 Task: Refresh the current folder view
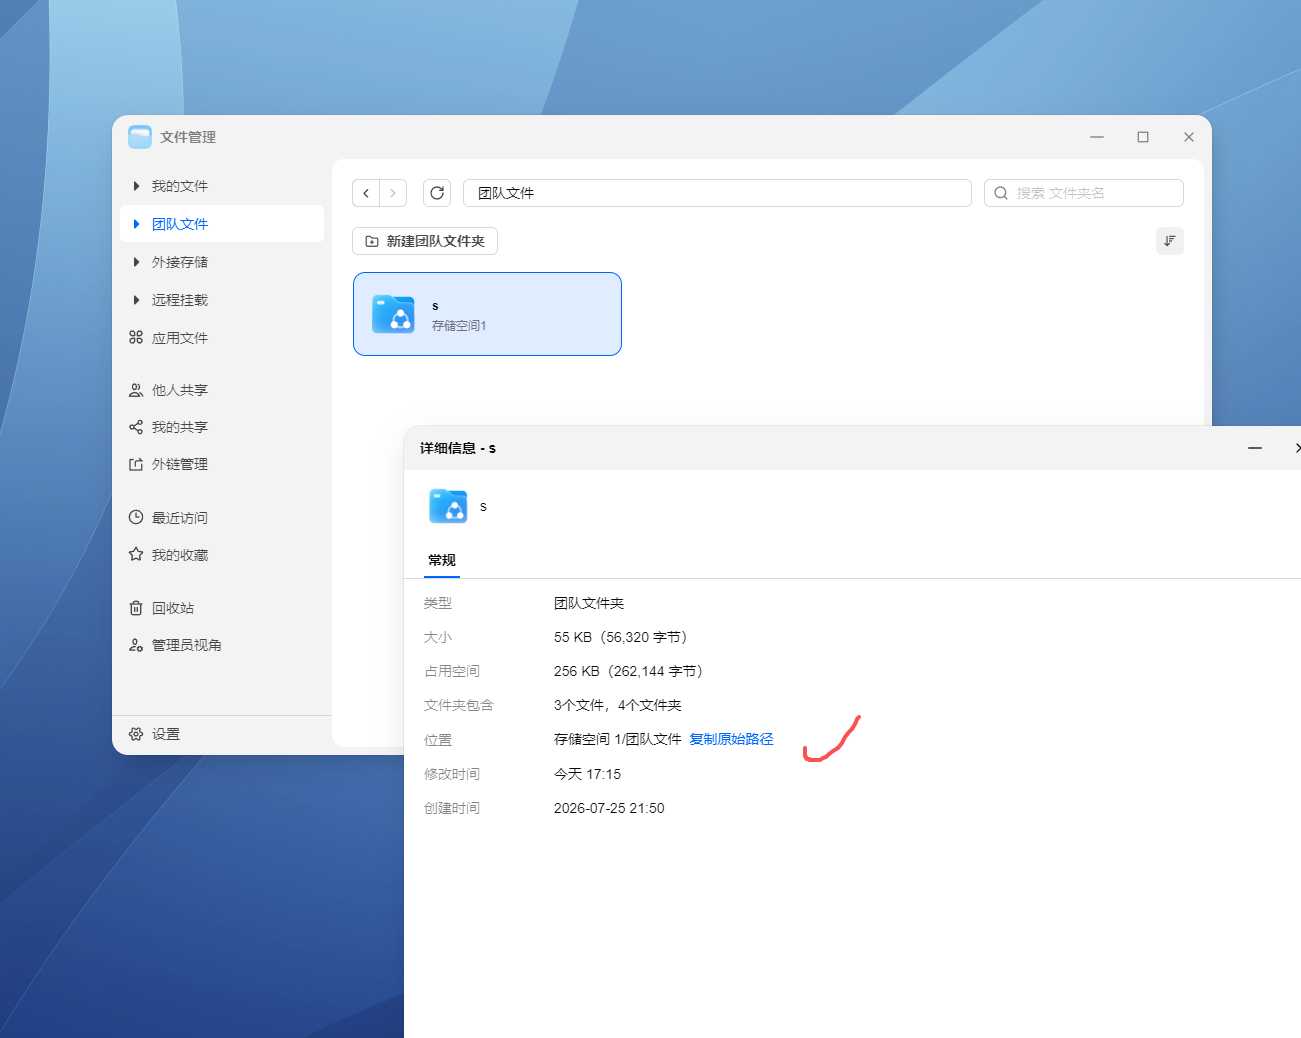click(437, 193)
